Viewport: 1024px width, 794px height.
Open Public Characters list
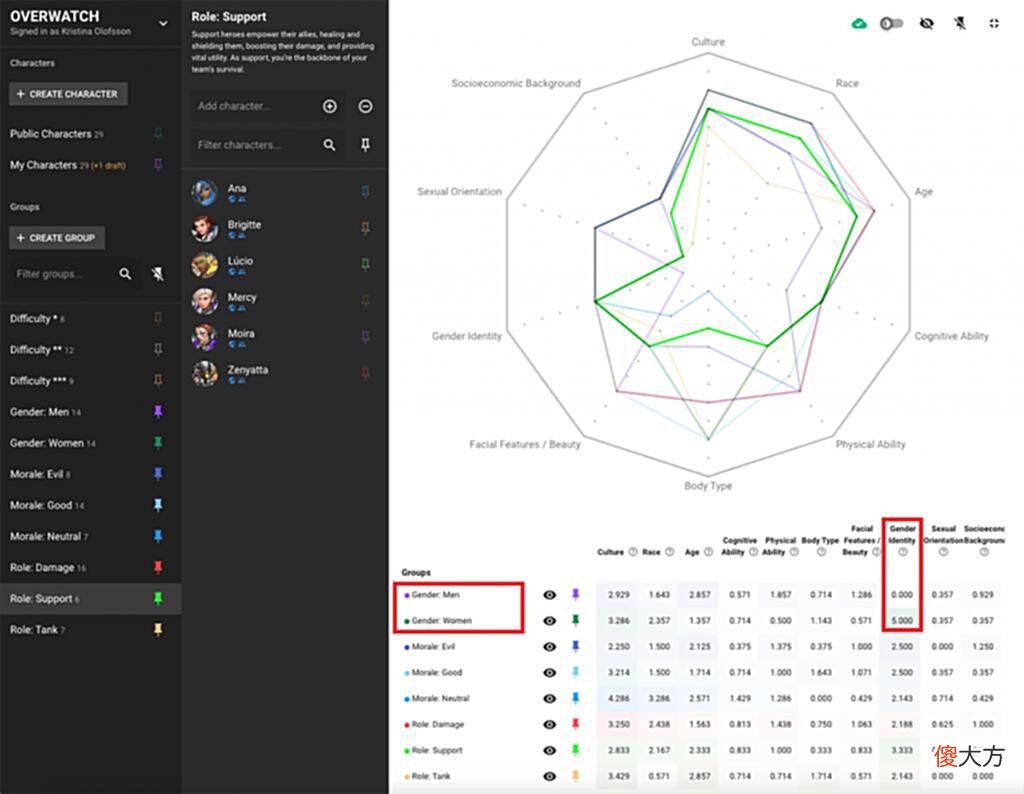[56, 134]
